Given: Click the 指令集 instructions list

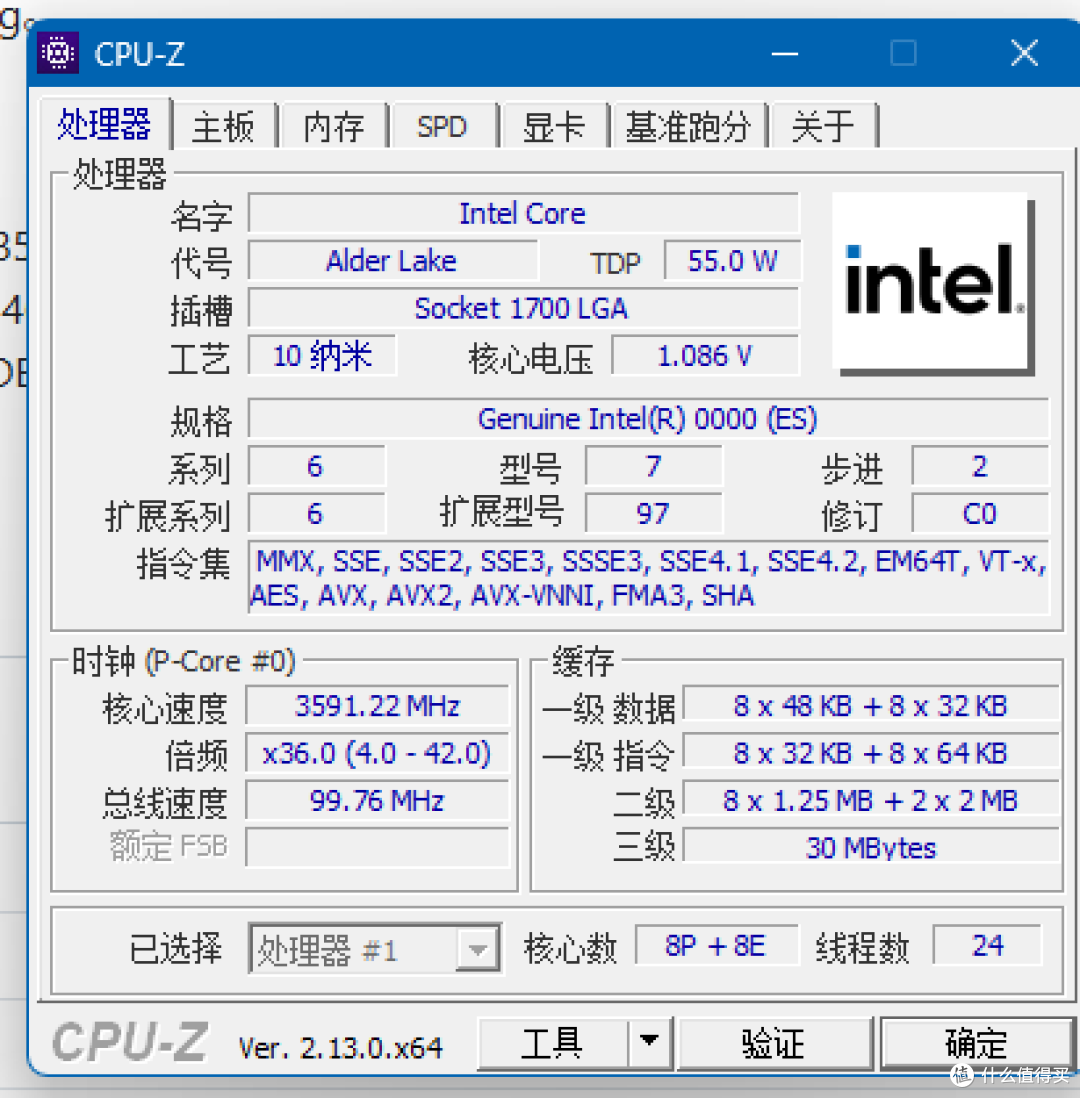Looking at the screenshot, I should click(649, 578).
